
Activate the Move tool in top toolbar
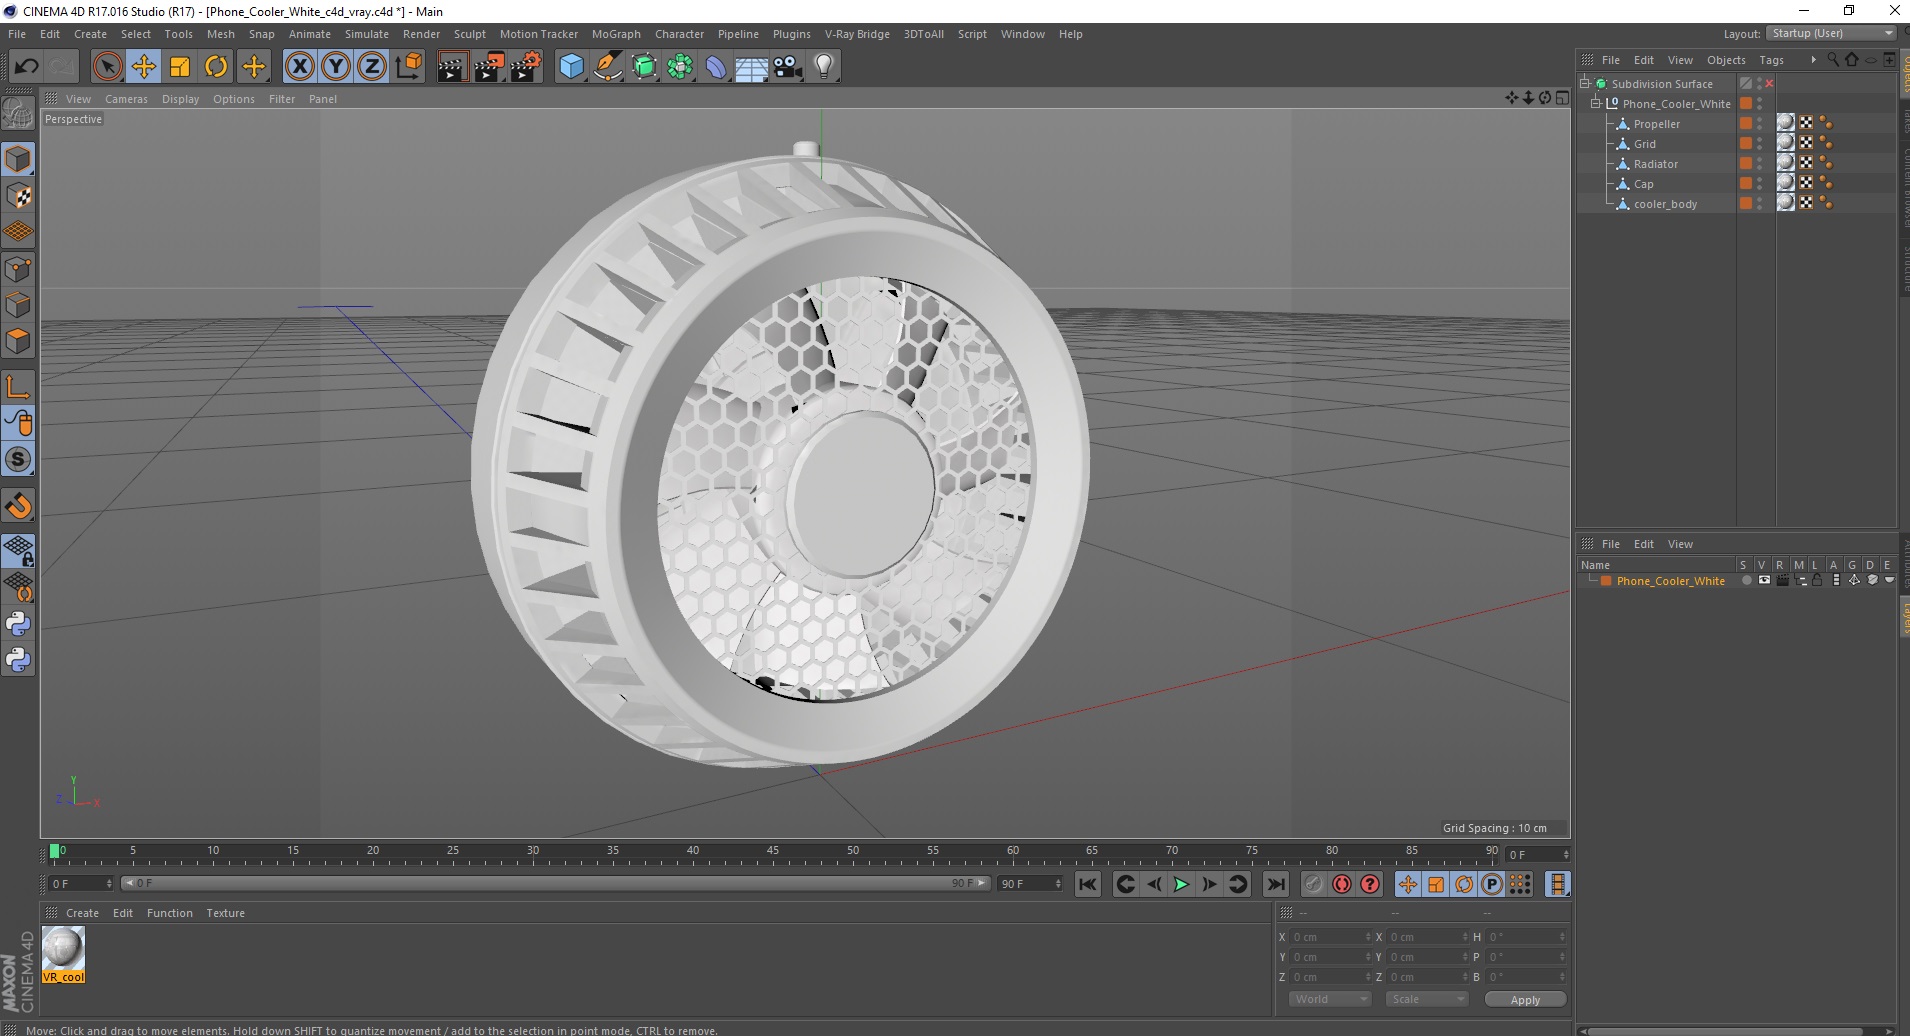click(144, 67)
